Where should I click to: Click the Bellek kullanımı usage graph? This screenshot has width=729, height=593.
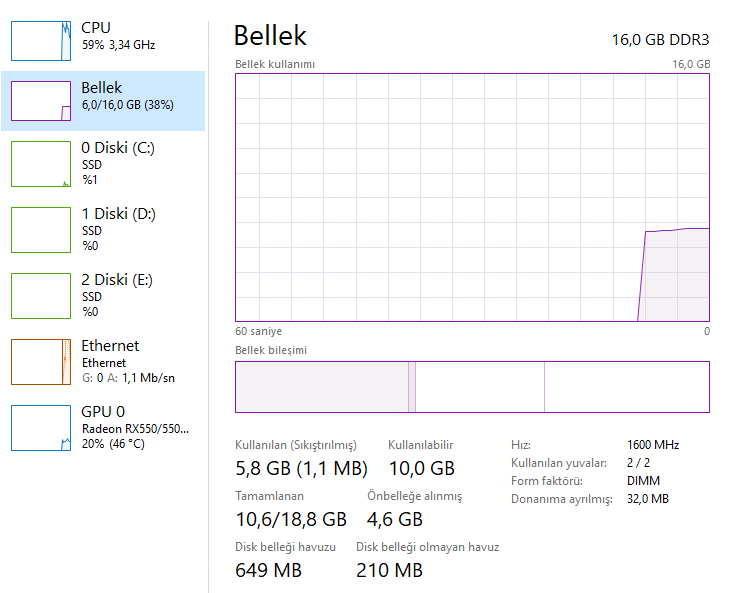point(472,198)
